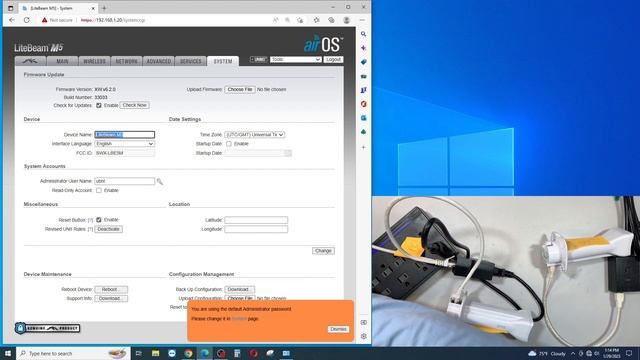Open the notification center icon
Viewport: 640px width, 360px height.
[629, 353]
